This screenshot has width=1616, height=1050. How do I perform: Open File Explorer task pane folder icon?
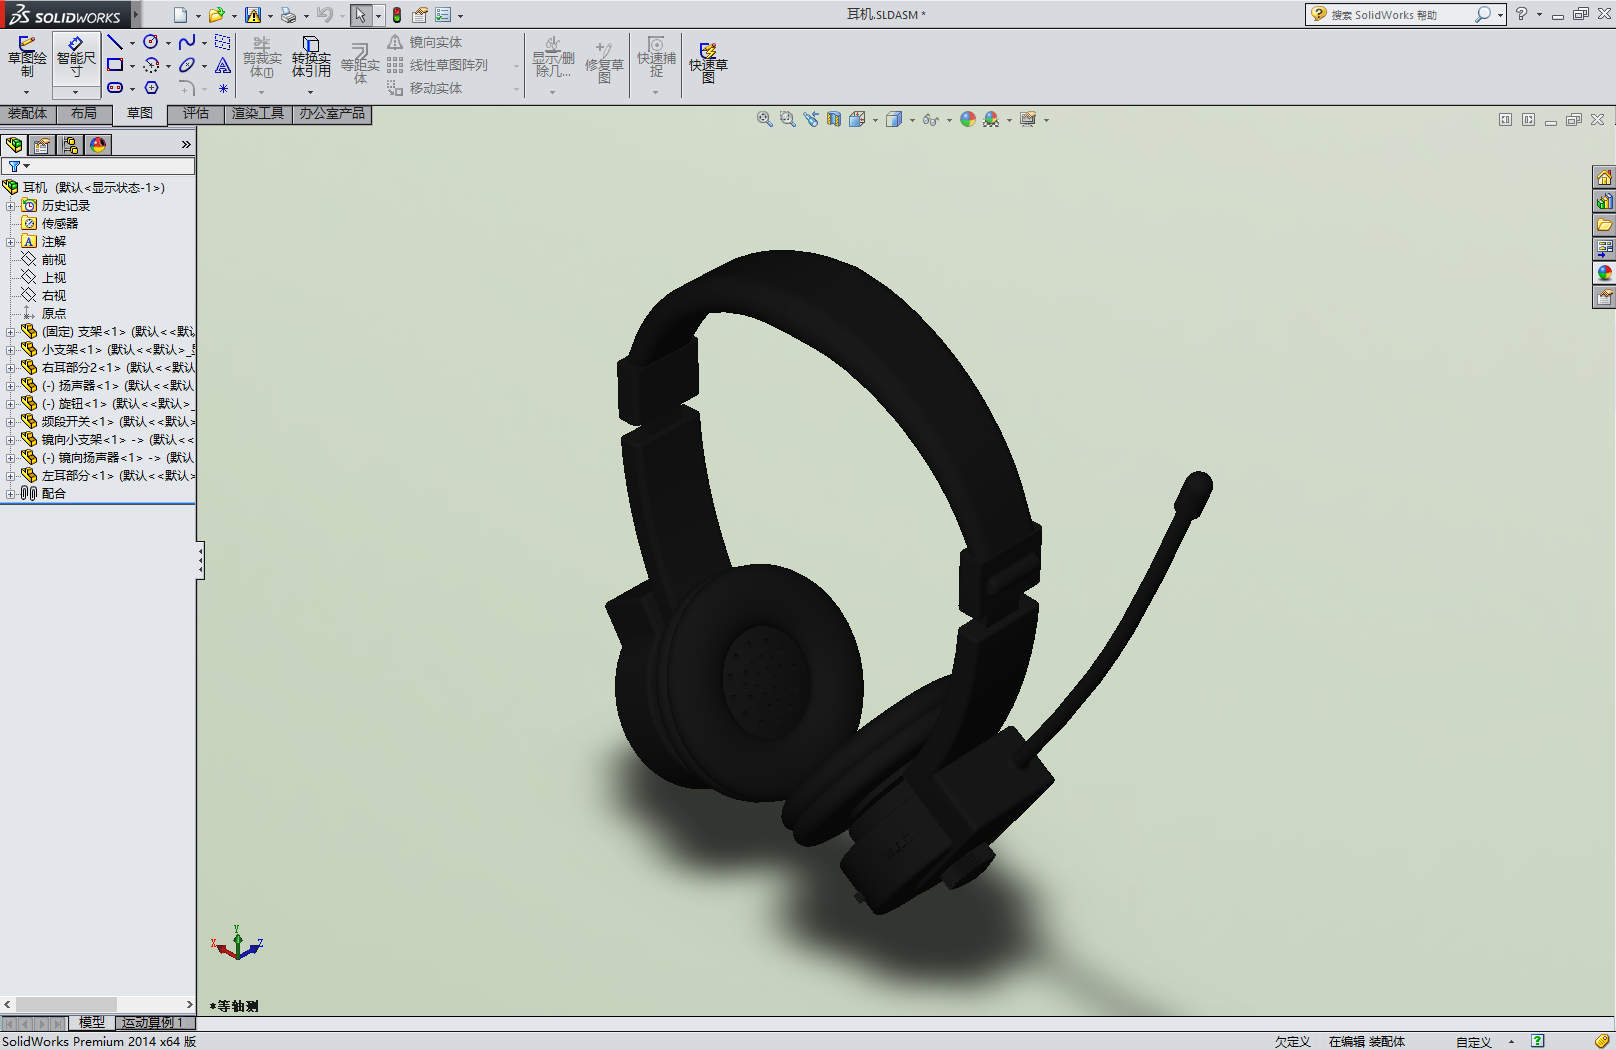coord(1604,225)
